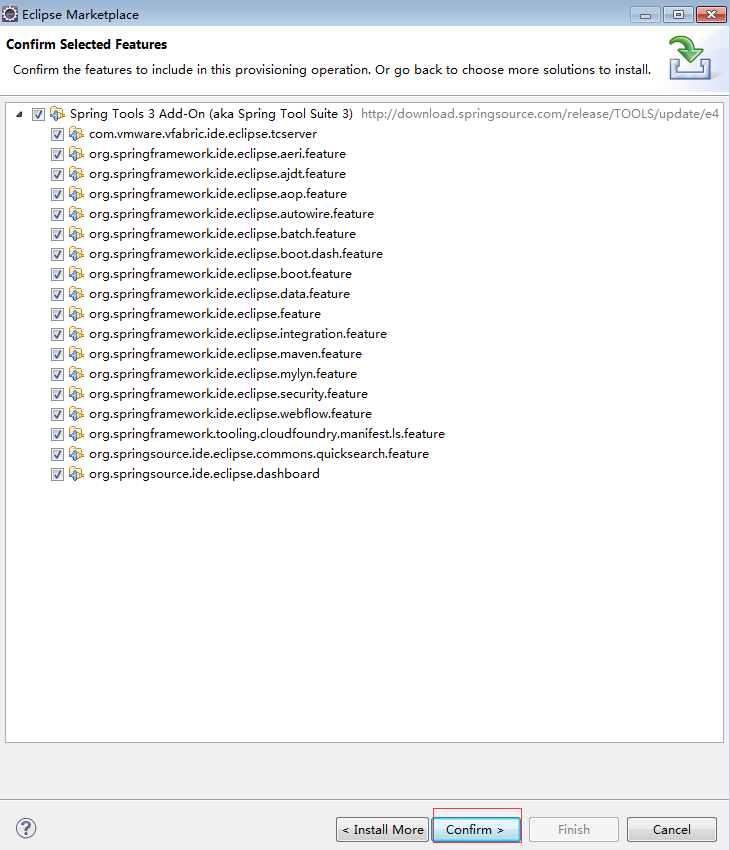Viewport: 730px width, 850px height.
Task: Uncheck the security.feature checkbox
Action: pos(57,395)
